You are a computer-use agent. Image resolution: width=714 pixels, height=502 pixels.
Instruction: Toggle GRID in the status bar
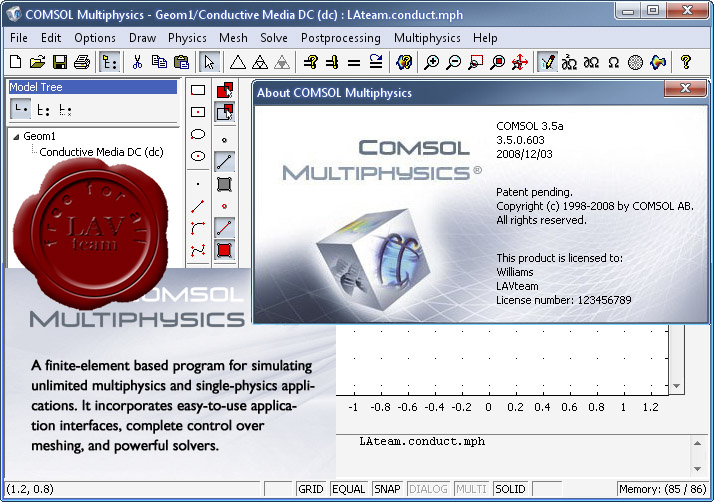pyautogui.click(x=311, y=489)
